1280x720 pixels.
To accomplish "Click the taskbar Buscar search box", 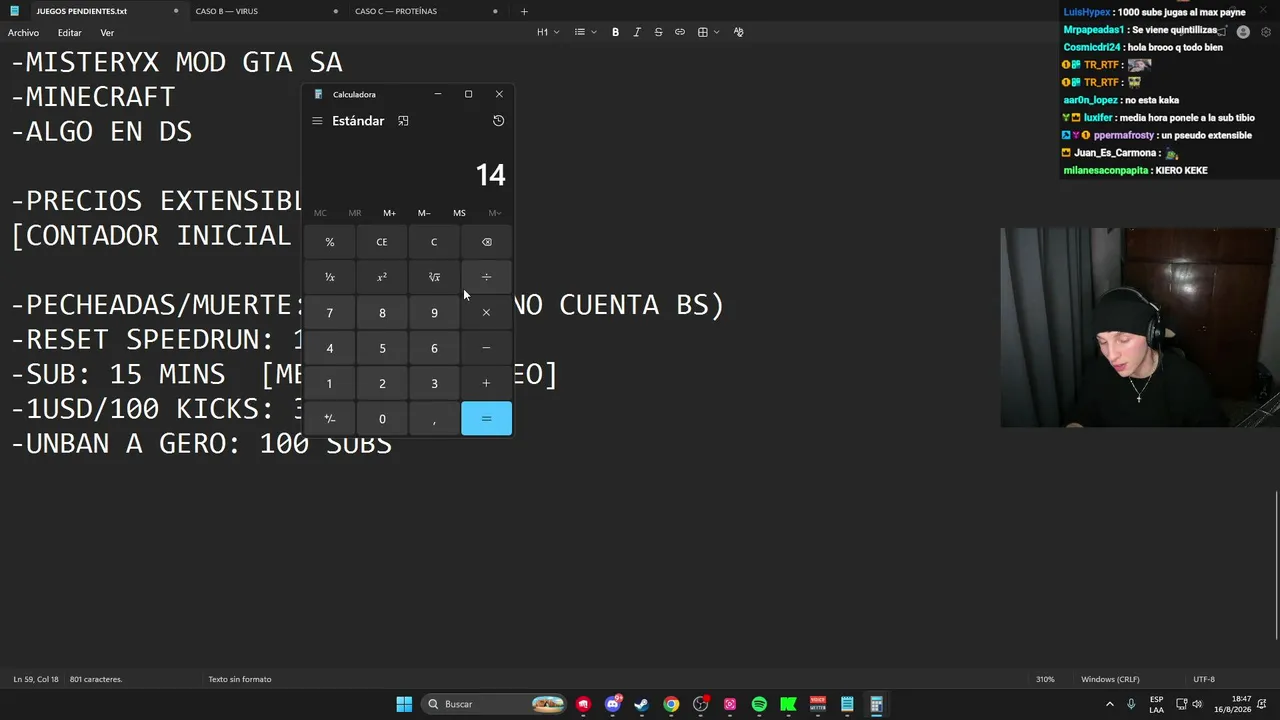I will 495,704.
